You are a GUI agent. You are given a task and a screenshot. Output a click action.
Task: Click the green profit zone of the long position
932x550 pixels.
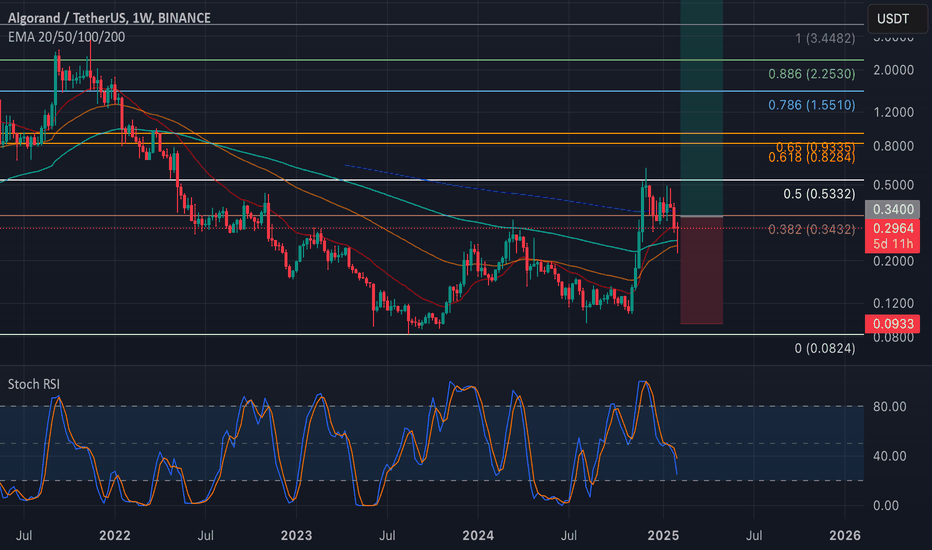701,108
